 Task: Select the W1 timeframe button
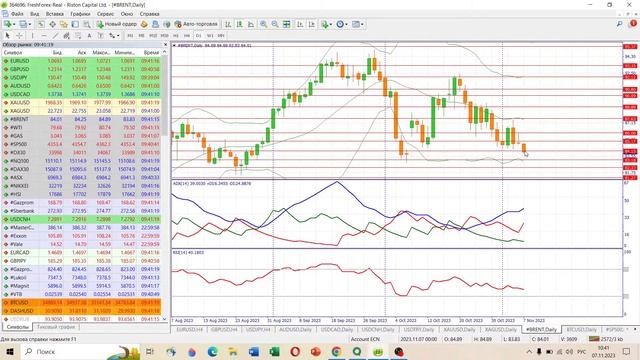pyautogui.click(x=210, y=36)
